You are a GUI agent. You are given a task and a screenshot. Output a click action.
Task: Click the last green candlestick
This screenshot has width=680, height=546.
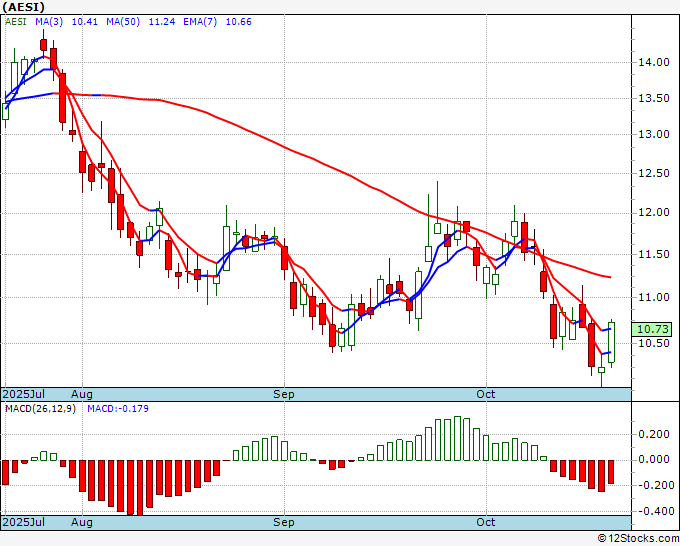pyautogui.click(x=611, y=342)
